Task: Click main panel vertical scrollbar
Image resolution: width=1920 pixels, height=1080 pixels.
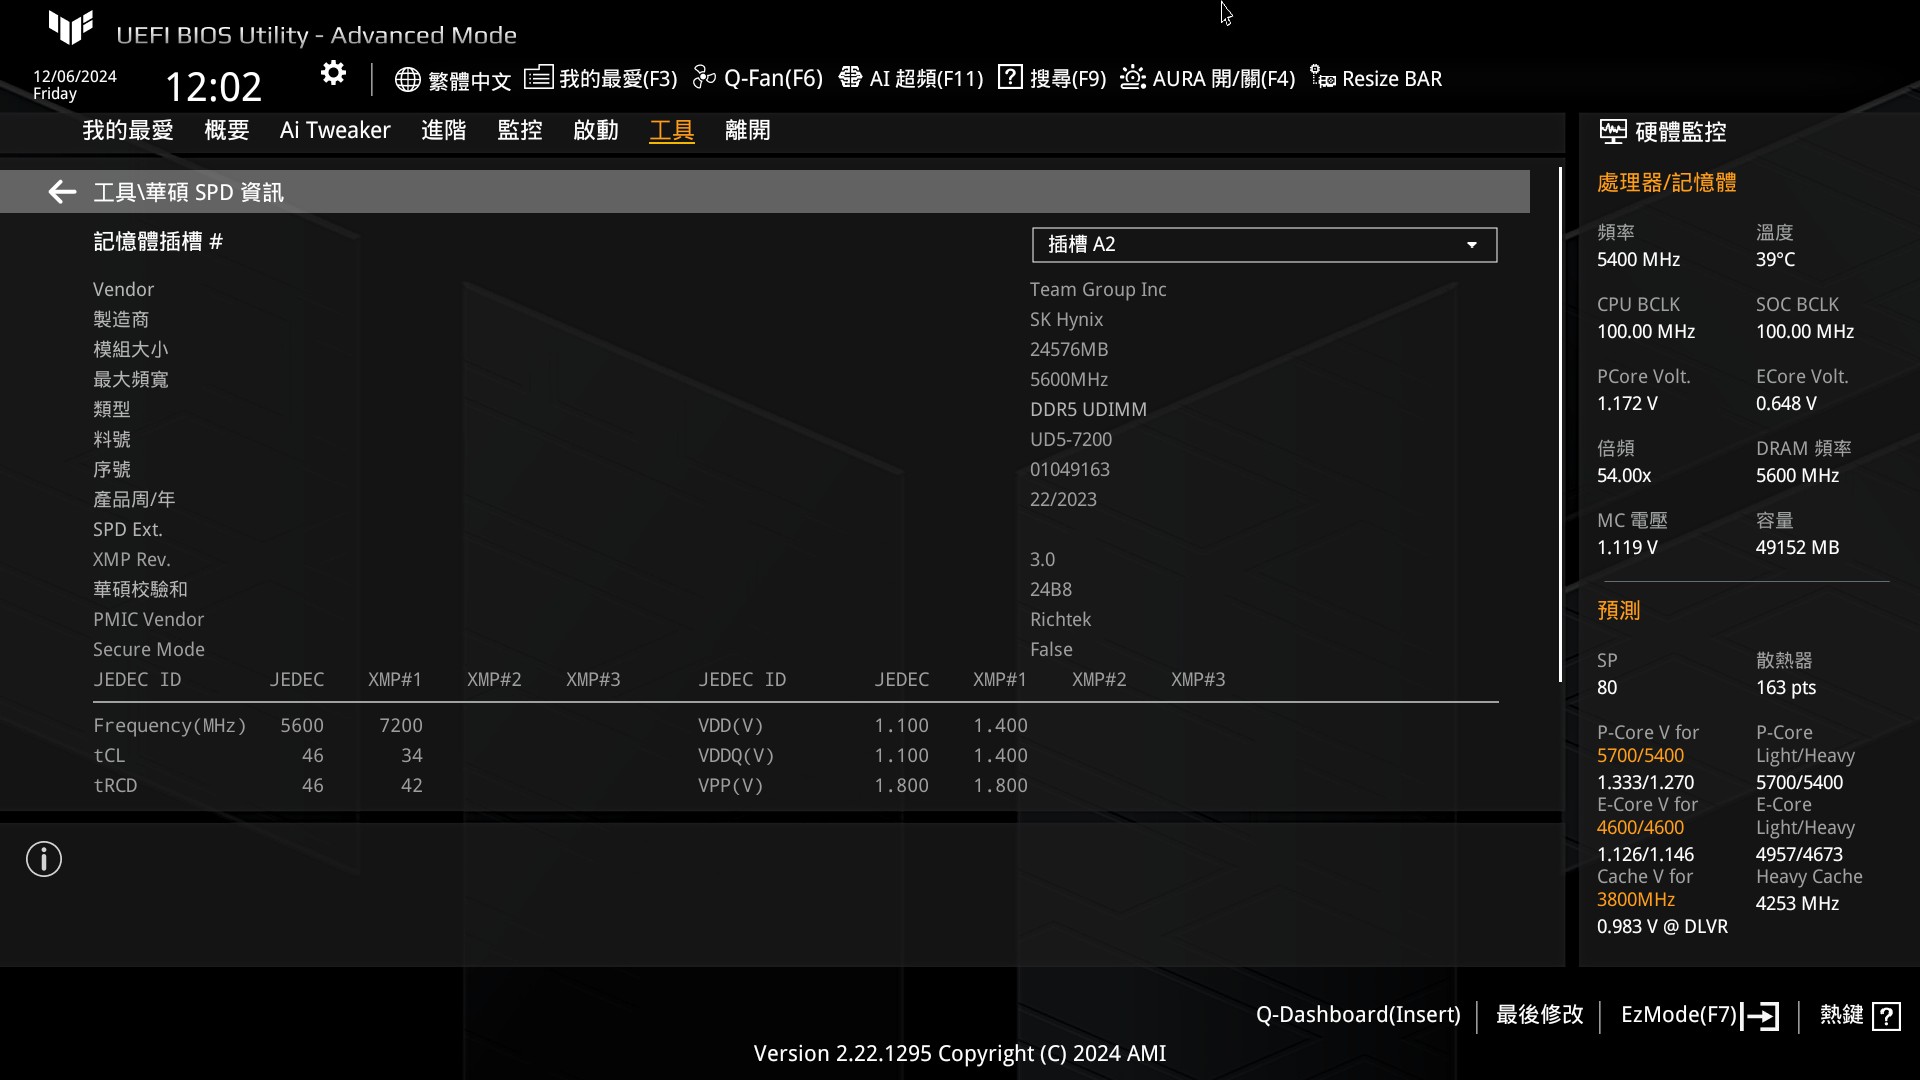Action: [x=1560, y=425]
